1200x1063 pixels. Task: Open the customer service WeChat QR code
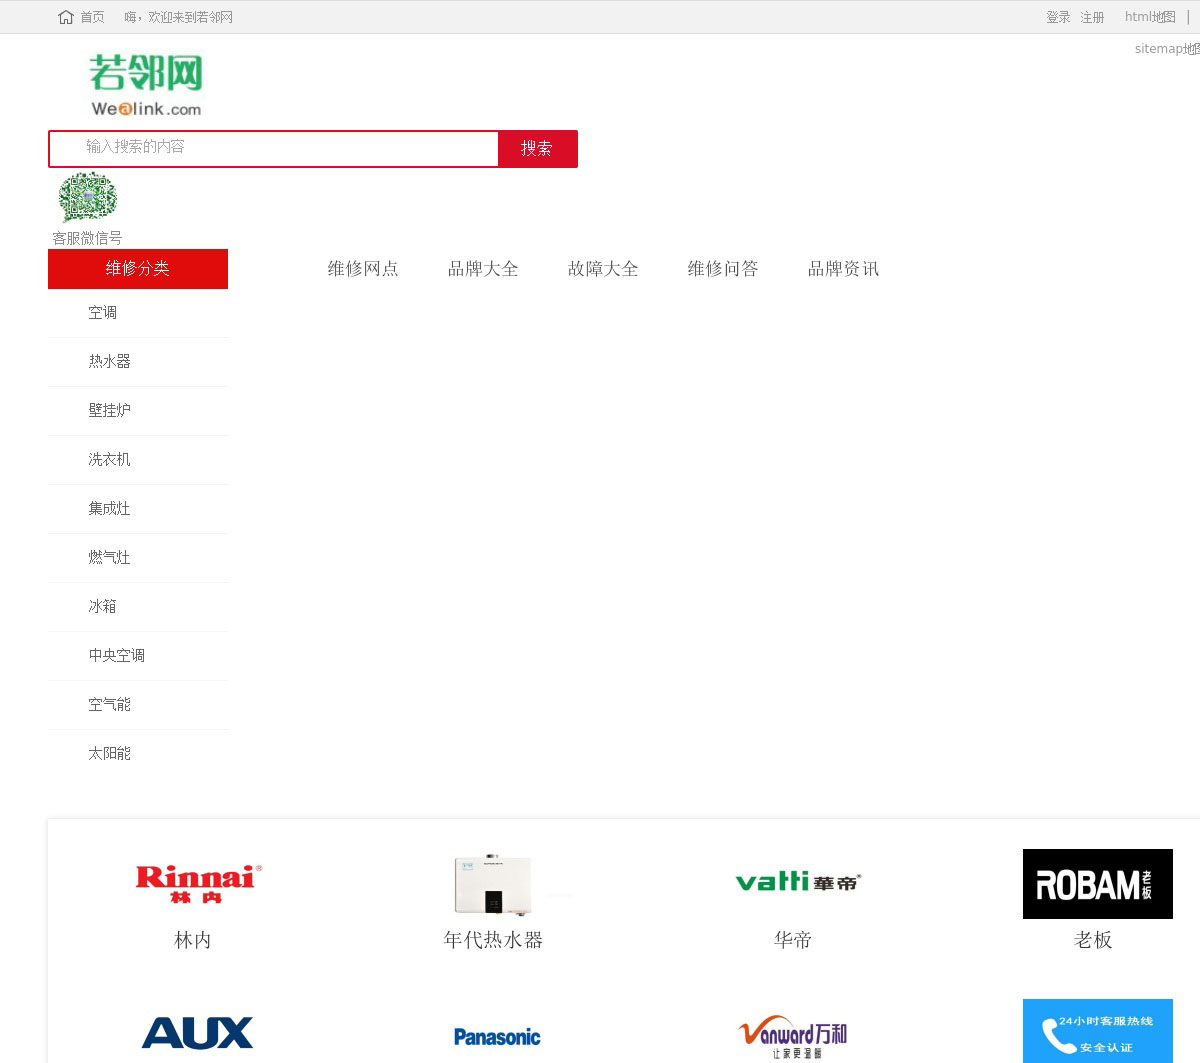pos(87,197)
